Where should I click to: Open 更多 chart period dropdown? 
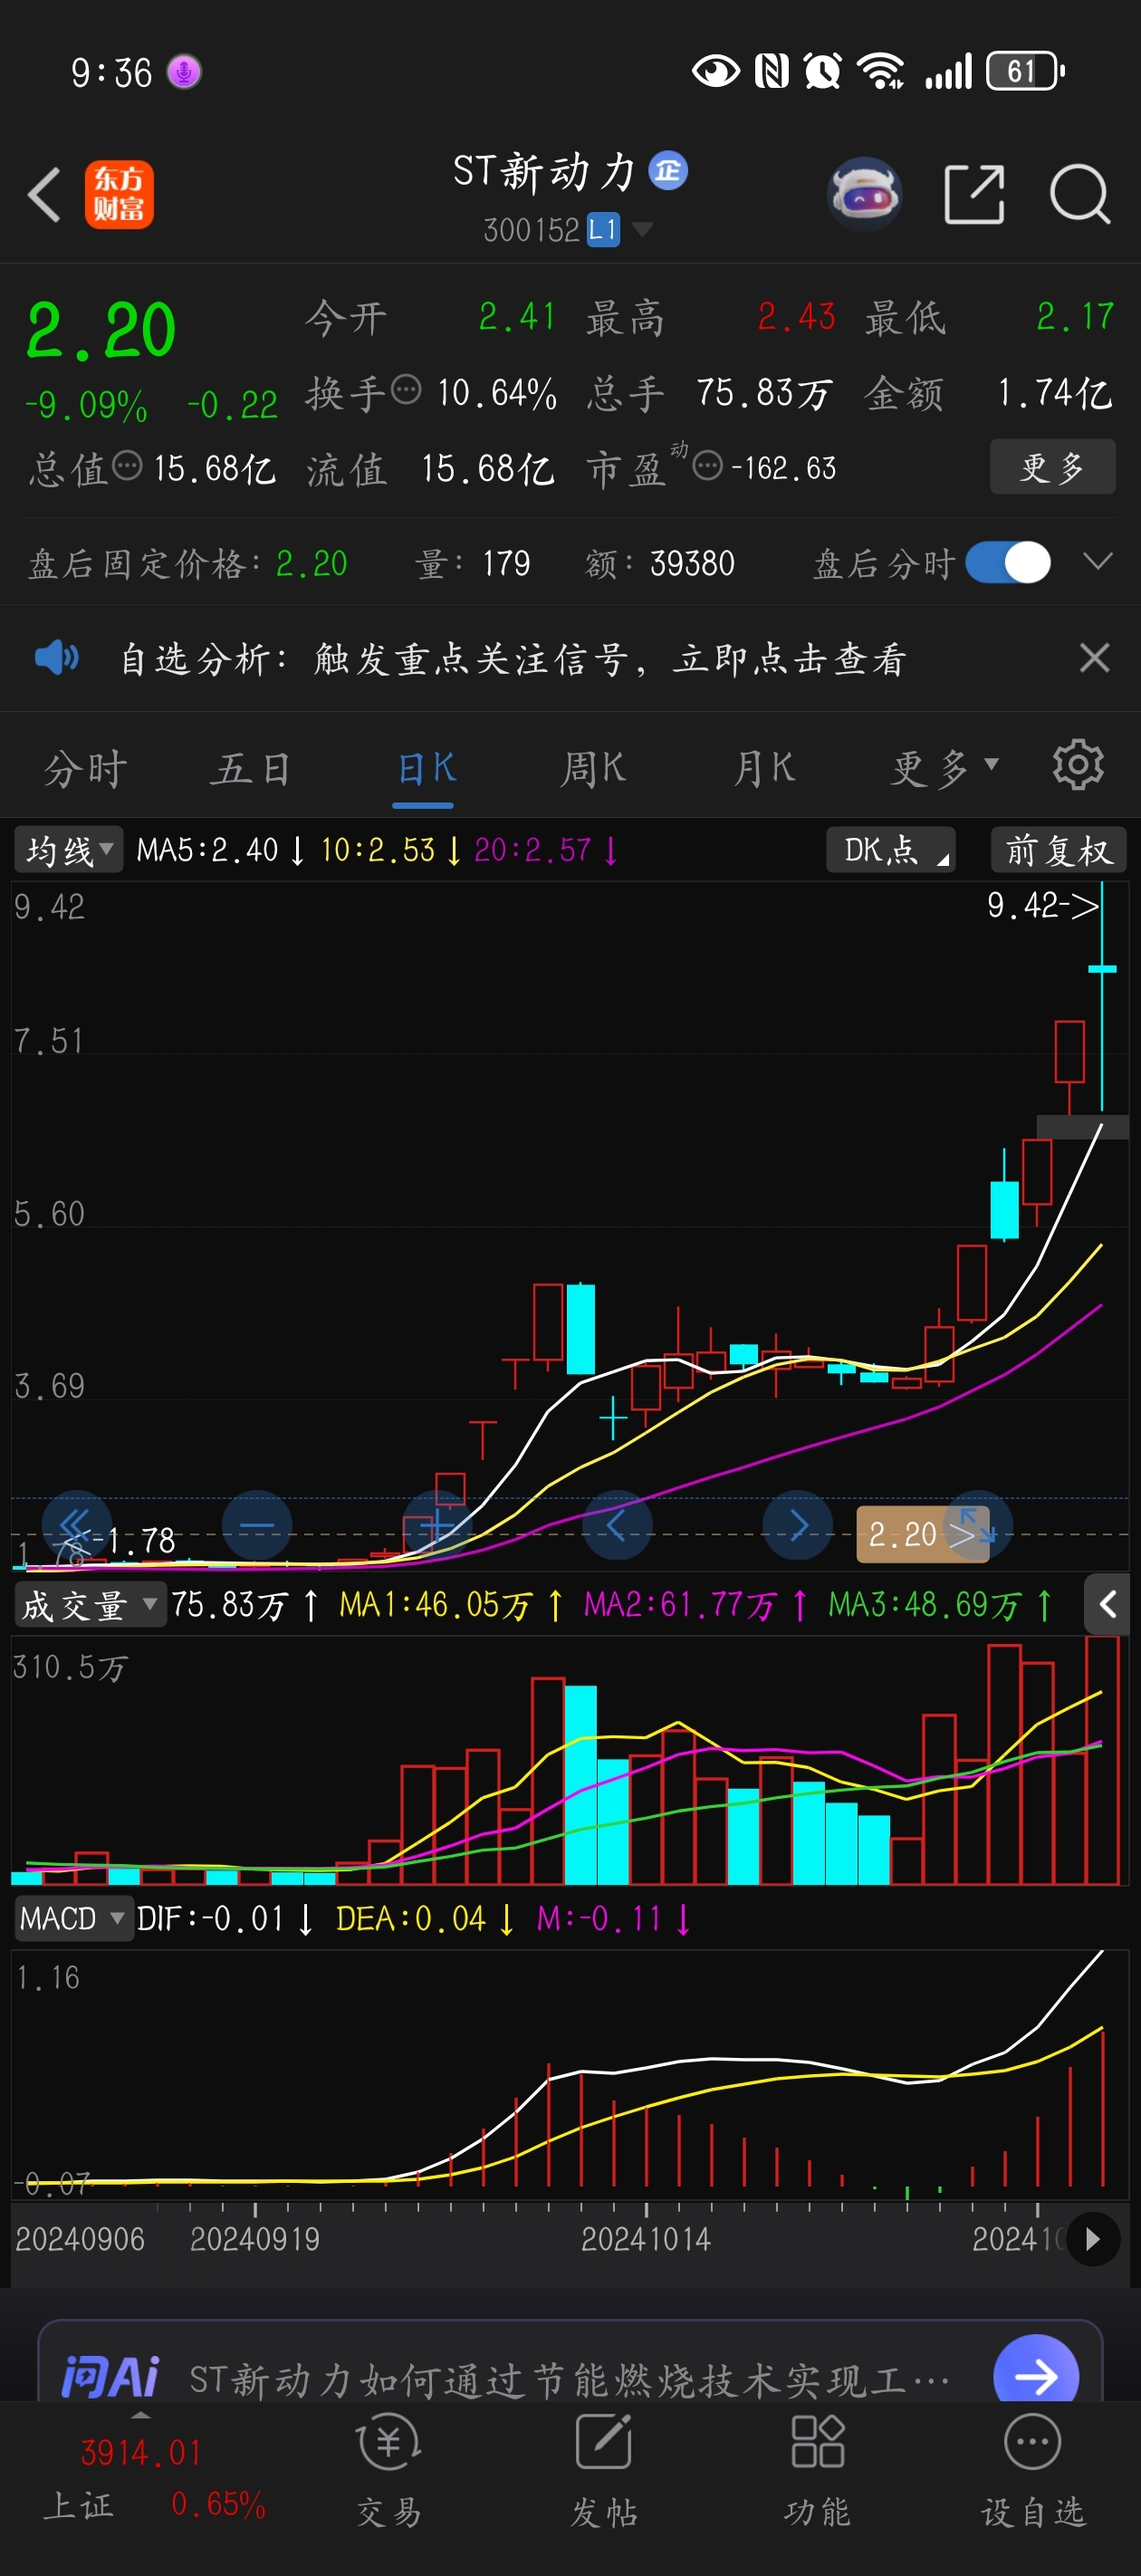click(944, 769)
